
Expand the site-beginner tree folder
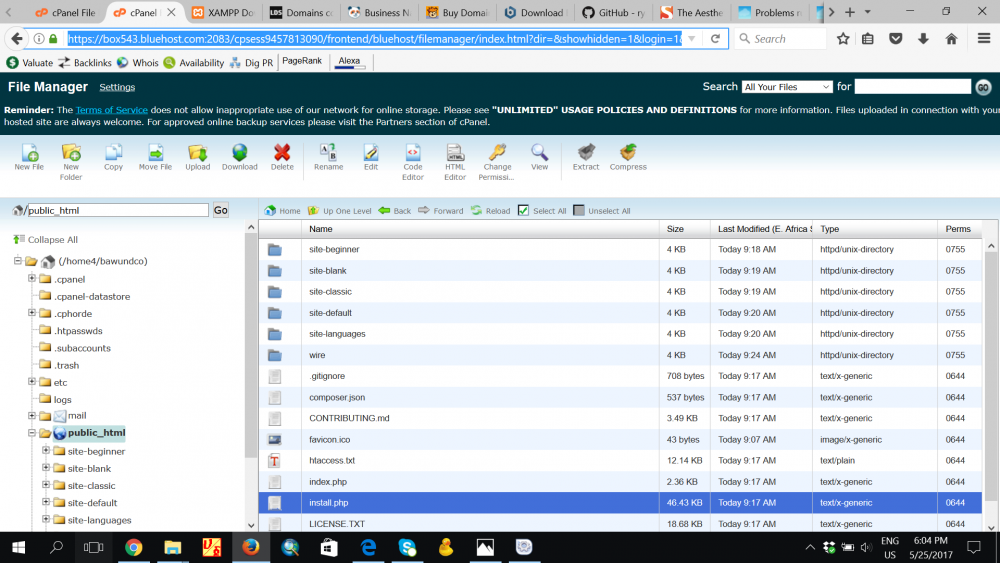46,451
